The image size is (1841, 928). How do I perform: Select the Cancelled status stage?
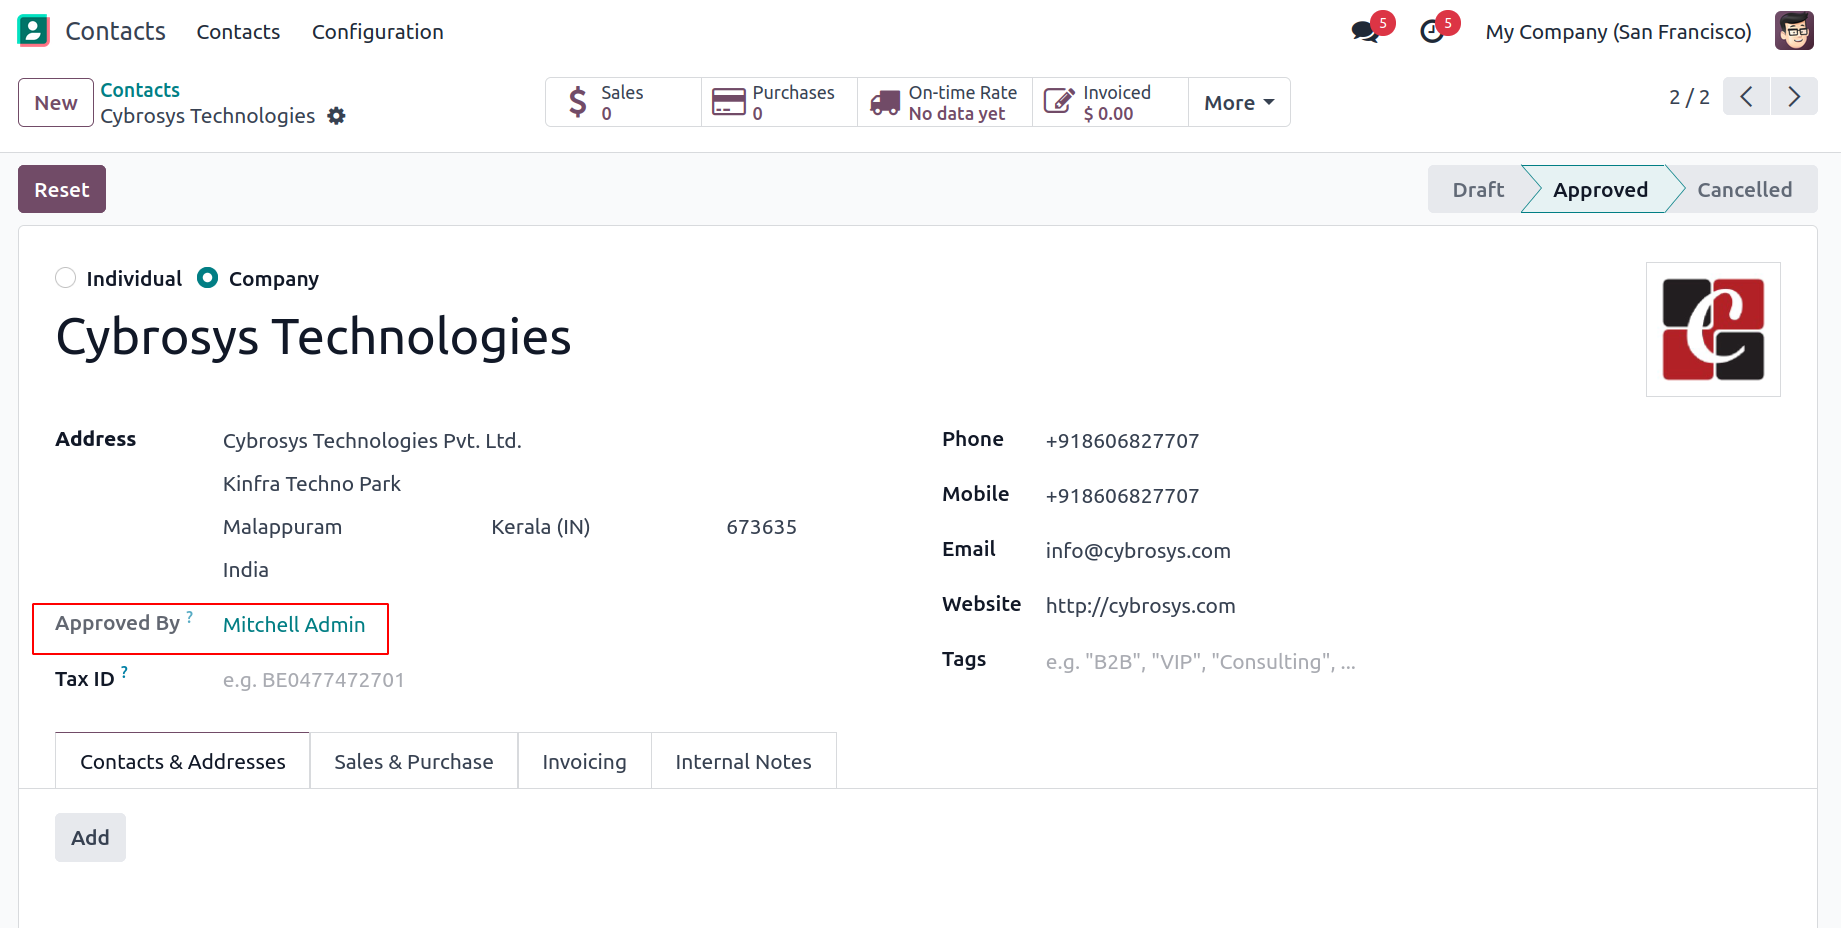click(1744, 189)
